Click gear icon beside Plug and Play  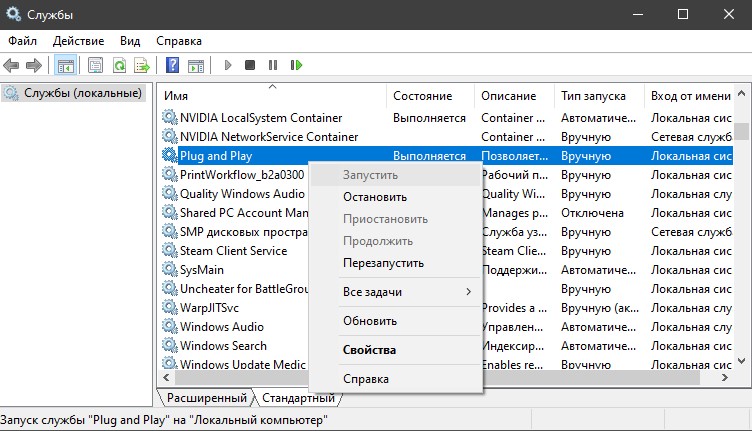point(169,155)
